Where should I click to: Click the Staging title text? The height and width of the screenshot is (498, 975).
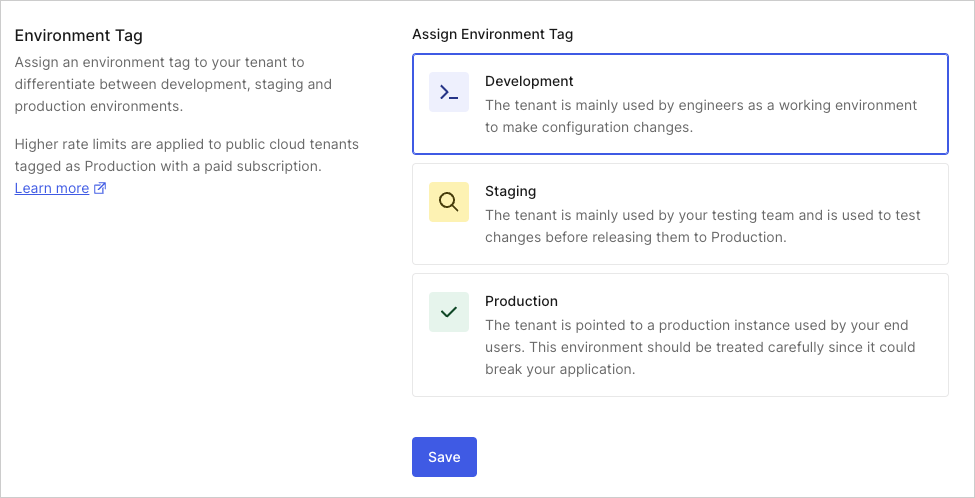(511, 191)
